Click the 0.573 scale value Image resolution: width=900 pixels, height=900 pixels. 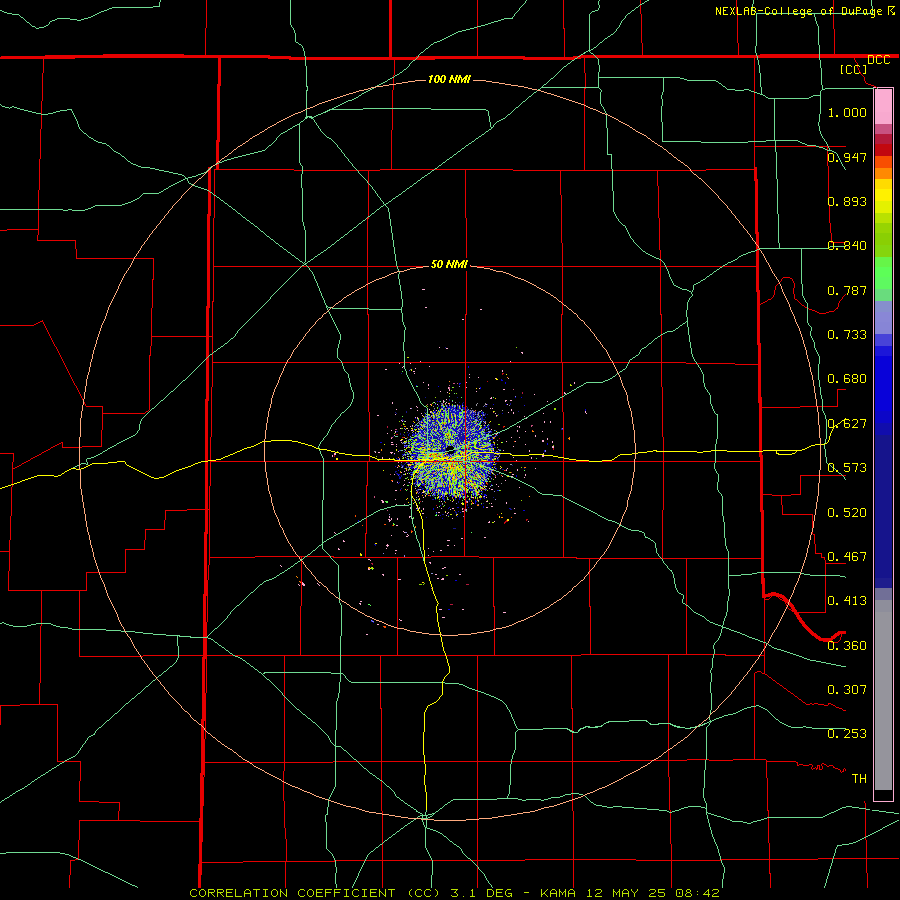[847, 468]
